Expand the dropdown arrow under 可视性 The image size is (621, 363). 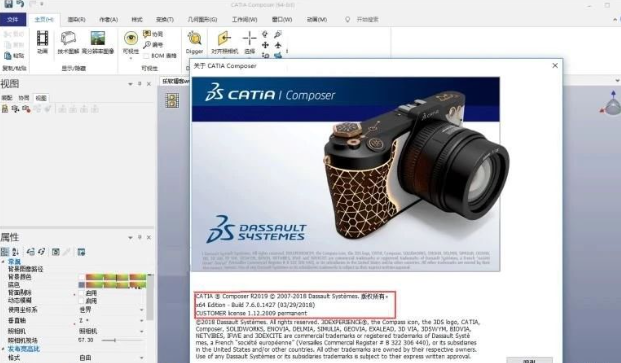(x=131, y=58)
